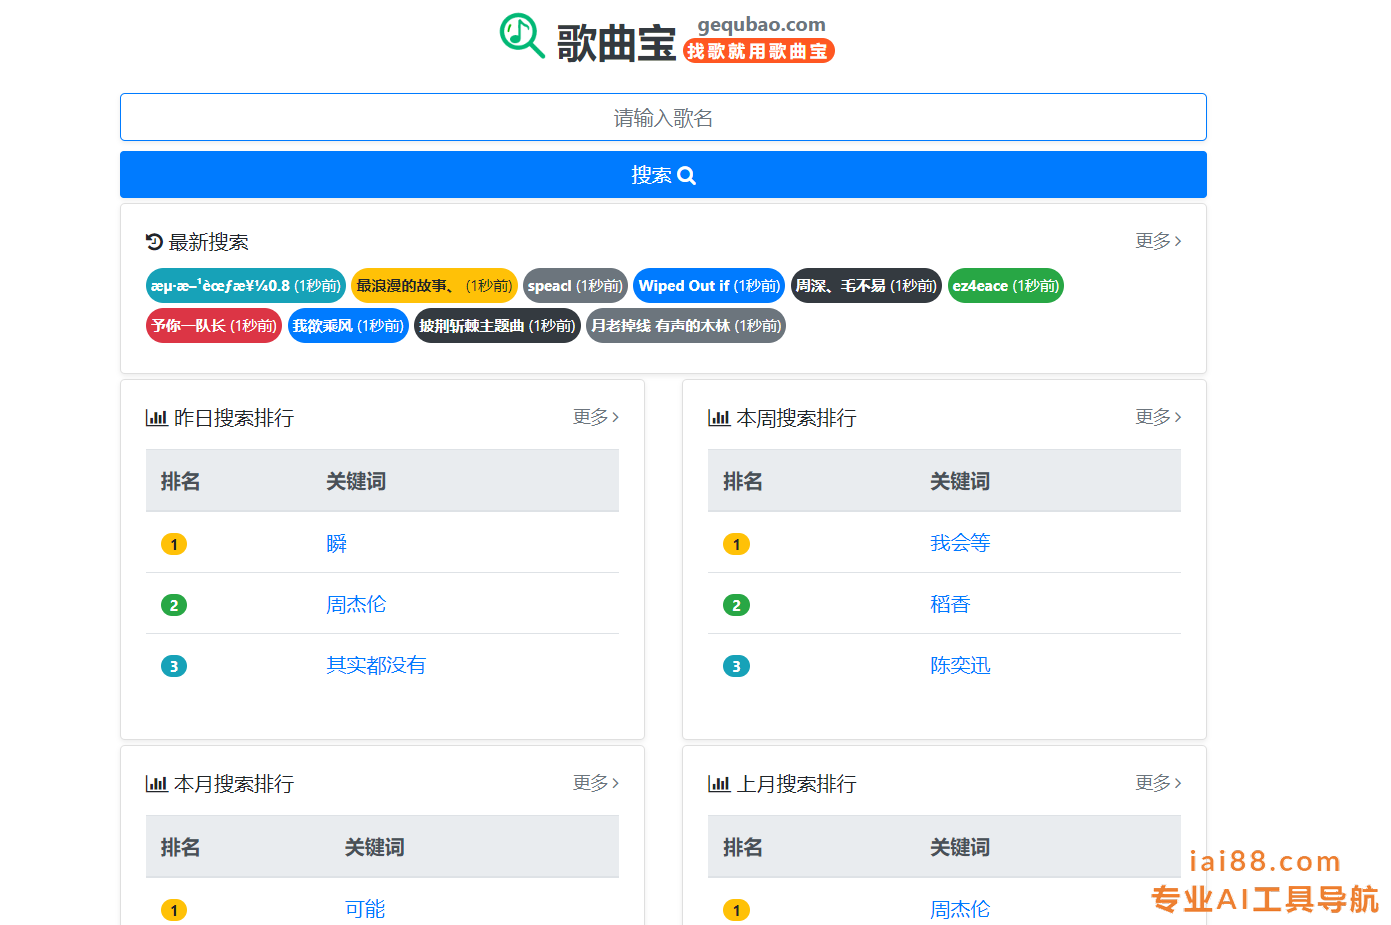Click rank 2 badge next to 稻香
The image size is (1391, 925).
(x=736, y=605)
